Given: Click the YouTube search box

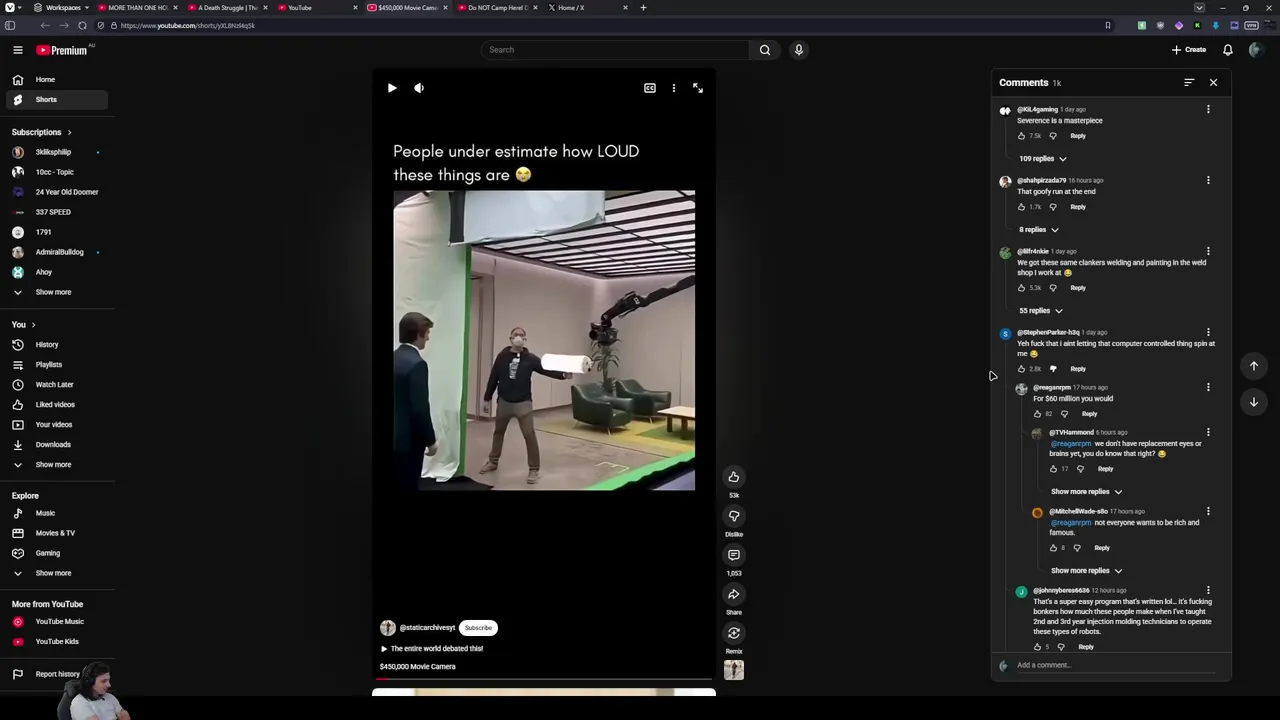Looking at the screenshot, I should [x=614, y=50].
